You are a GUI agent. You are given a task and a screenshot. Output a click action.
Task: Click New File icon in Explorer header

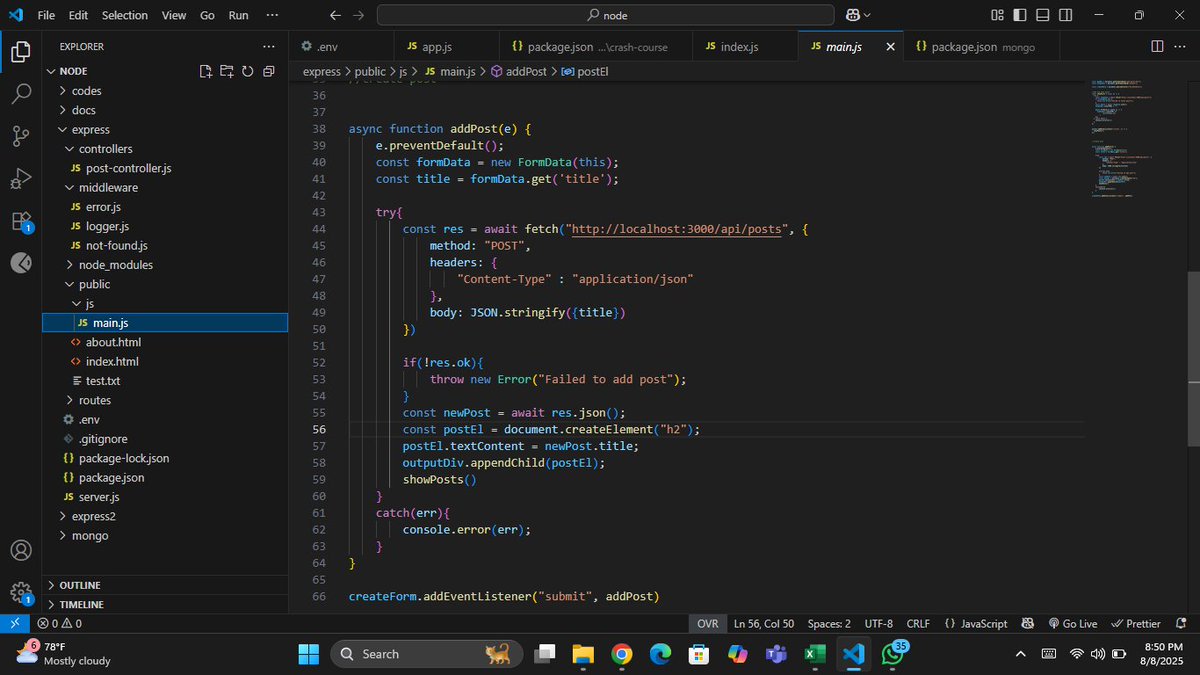pyautogui.click(x=205, y=71)
